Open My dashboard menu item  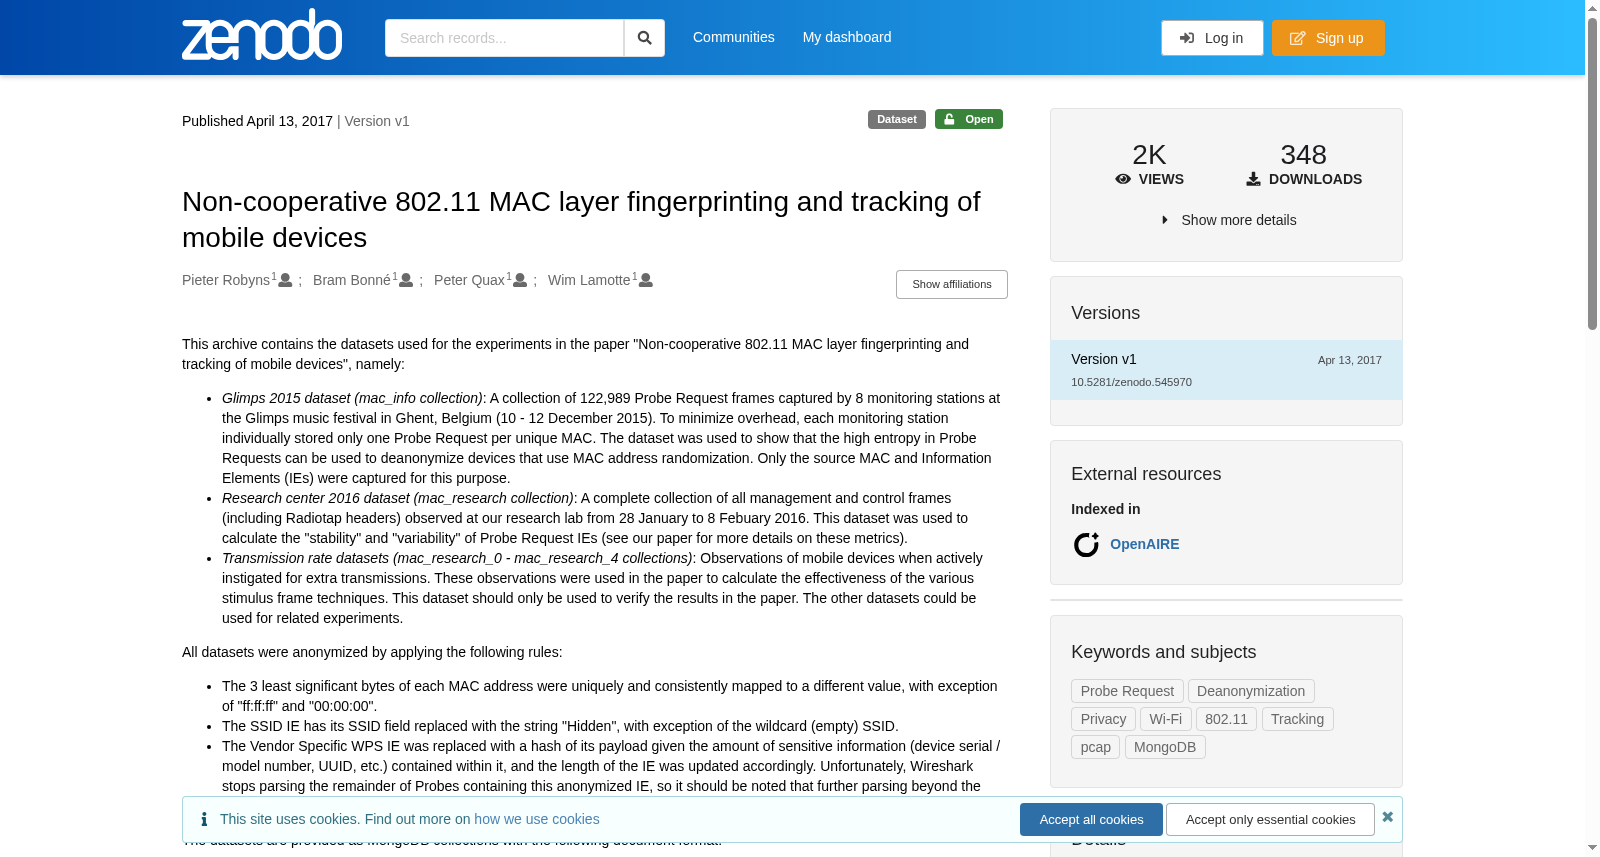847,37
